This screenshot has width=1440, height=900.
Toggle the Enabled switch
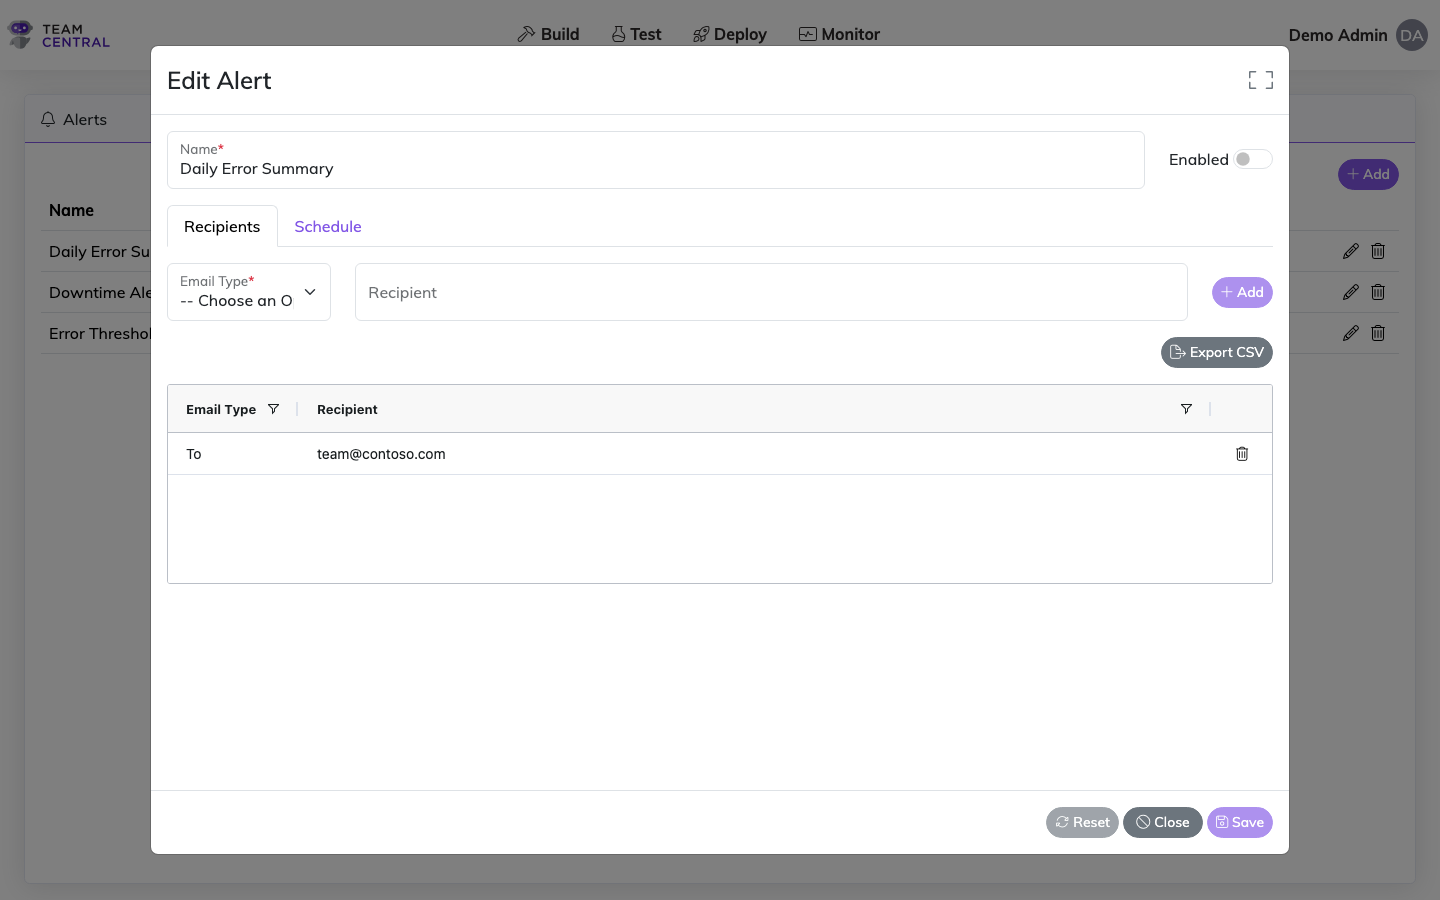pos(1252,159)
